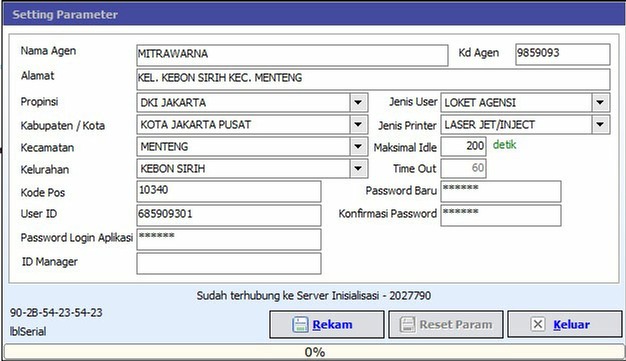Click the Reset Param printer icon
This screenshot has width=626, height=361.
point(408,324)
